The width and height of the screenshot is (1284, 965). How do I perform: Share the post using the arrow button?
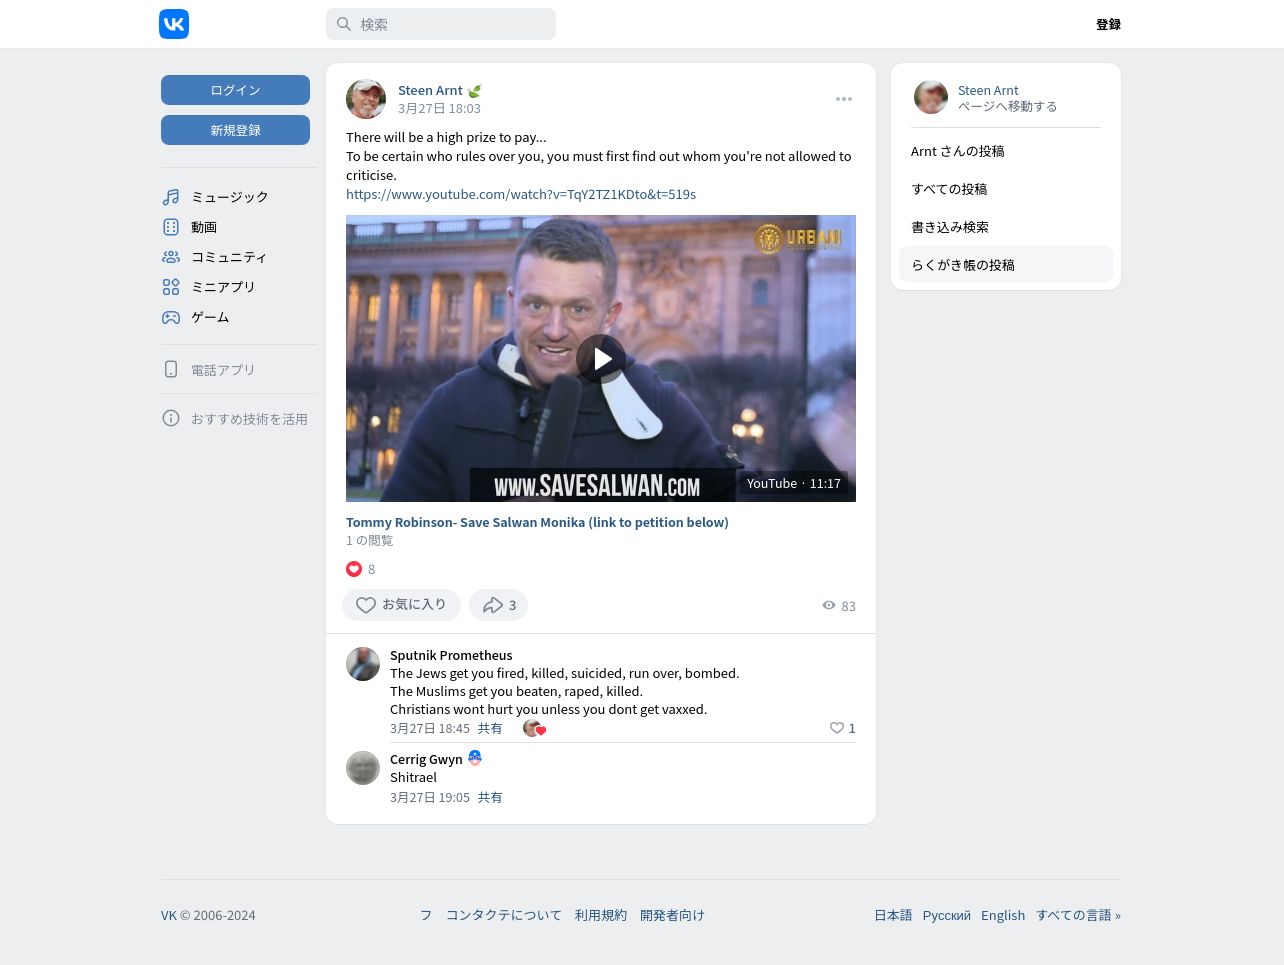(498, 605)
